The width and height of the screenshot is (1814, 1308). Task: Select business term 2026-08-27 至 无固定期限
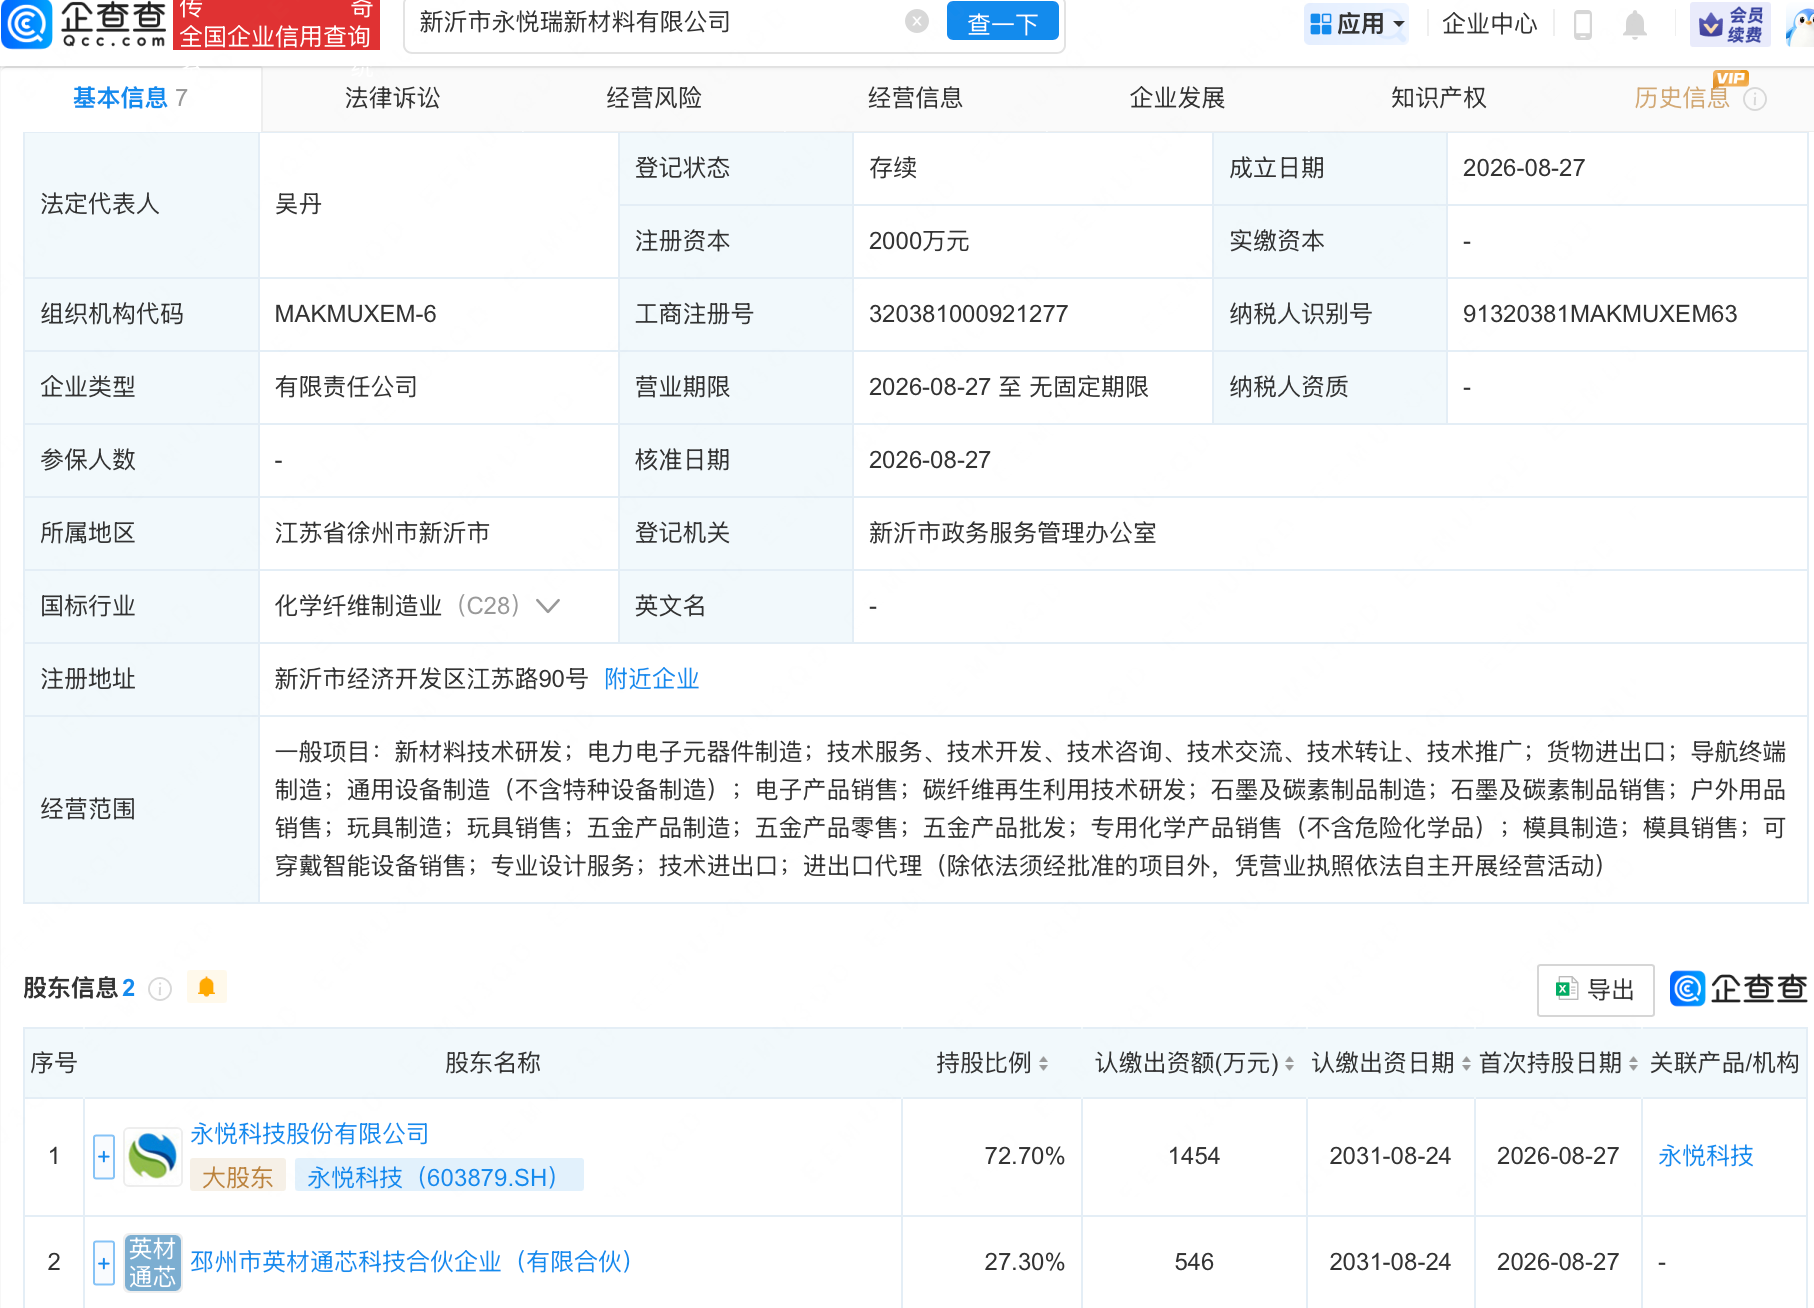coord(1009,387)
